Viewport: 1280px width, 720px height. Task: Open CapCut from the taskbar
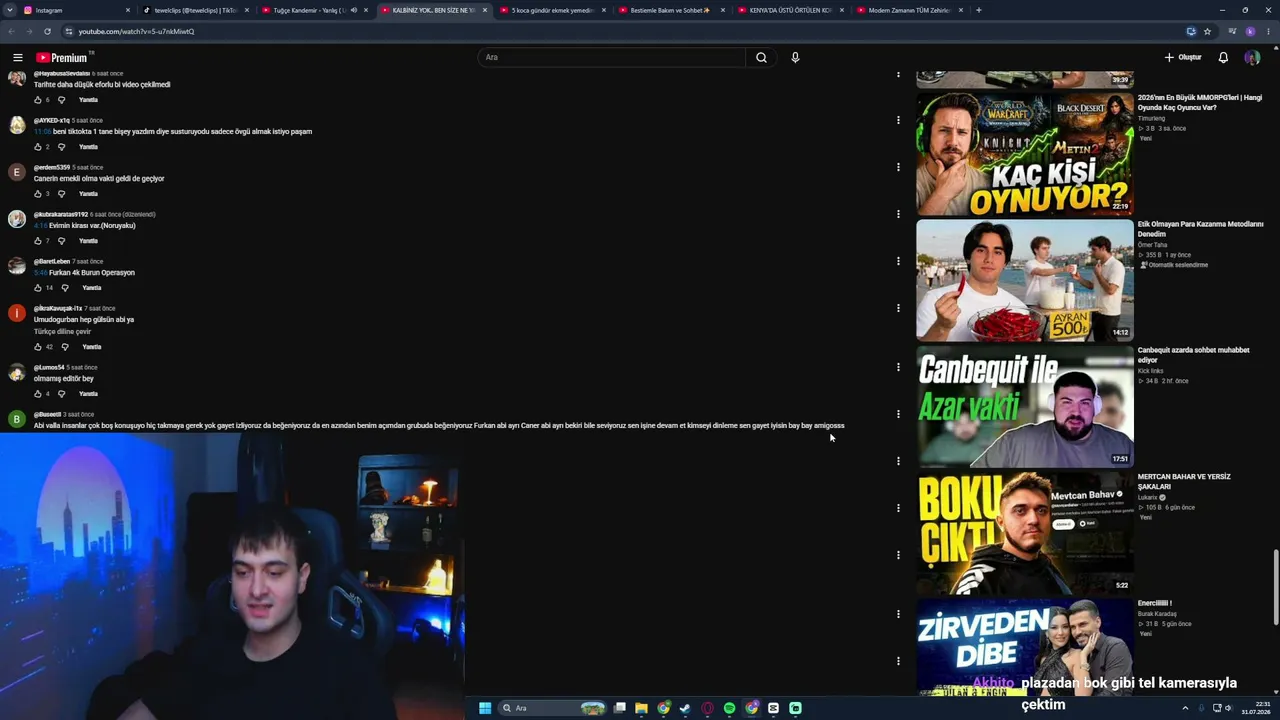coord(773,708)
